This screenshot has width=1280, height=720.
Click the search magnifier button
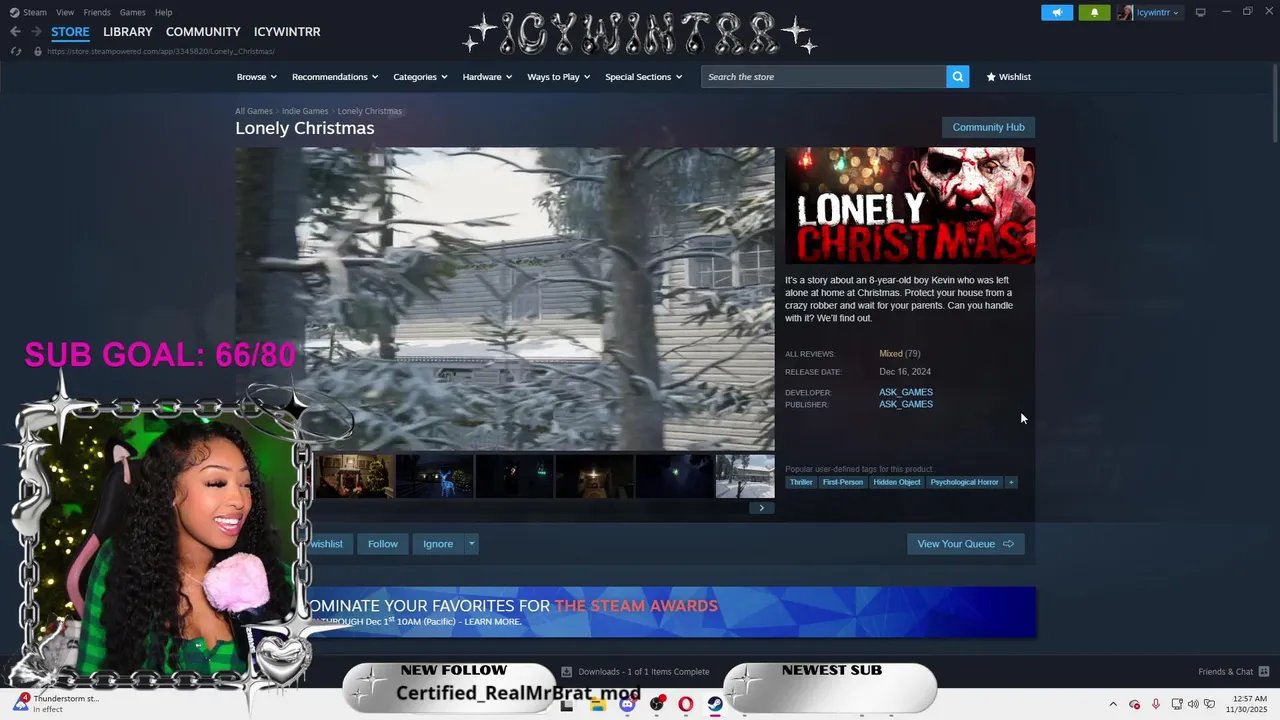(957, 77)
